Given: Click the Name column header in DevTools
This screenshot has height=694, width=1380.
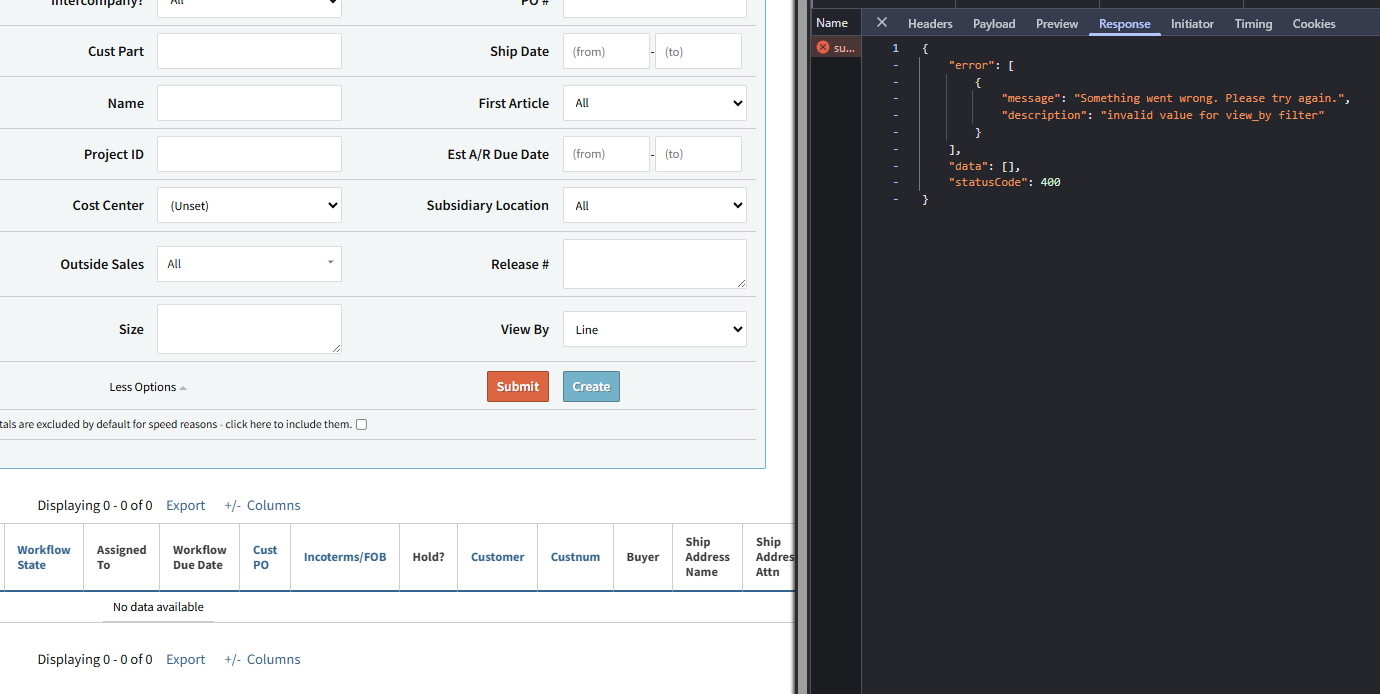Looking at the screenshot, I should [x=832, y=23].
